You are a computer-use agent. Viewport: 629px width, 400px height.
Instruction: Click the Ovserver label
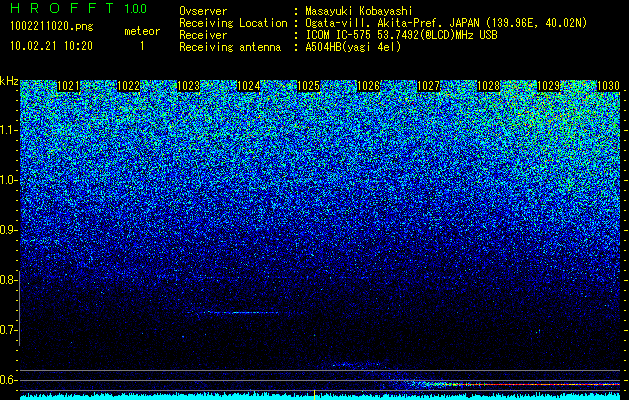[x=203, y=11]
